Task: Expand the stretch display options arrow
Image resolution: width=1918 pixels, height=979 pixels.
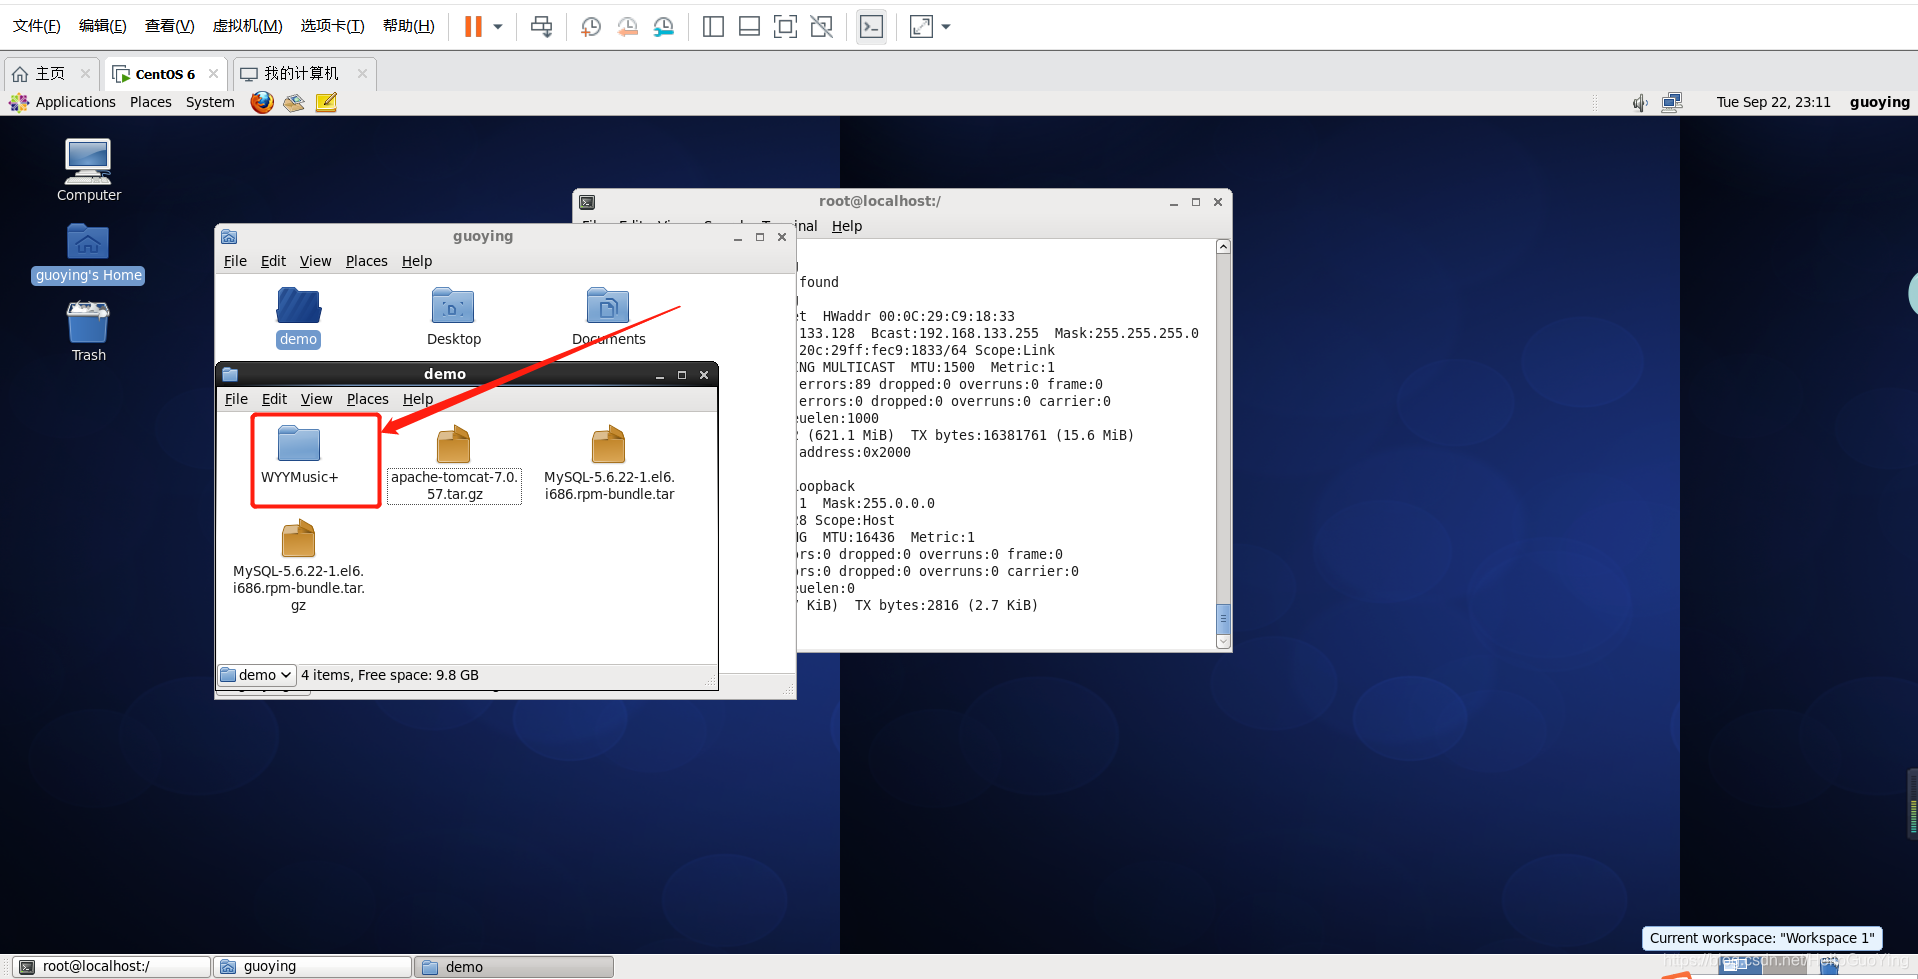Action: click(946, 27)
